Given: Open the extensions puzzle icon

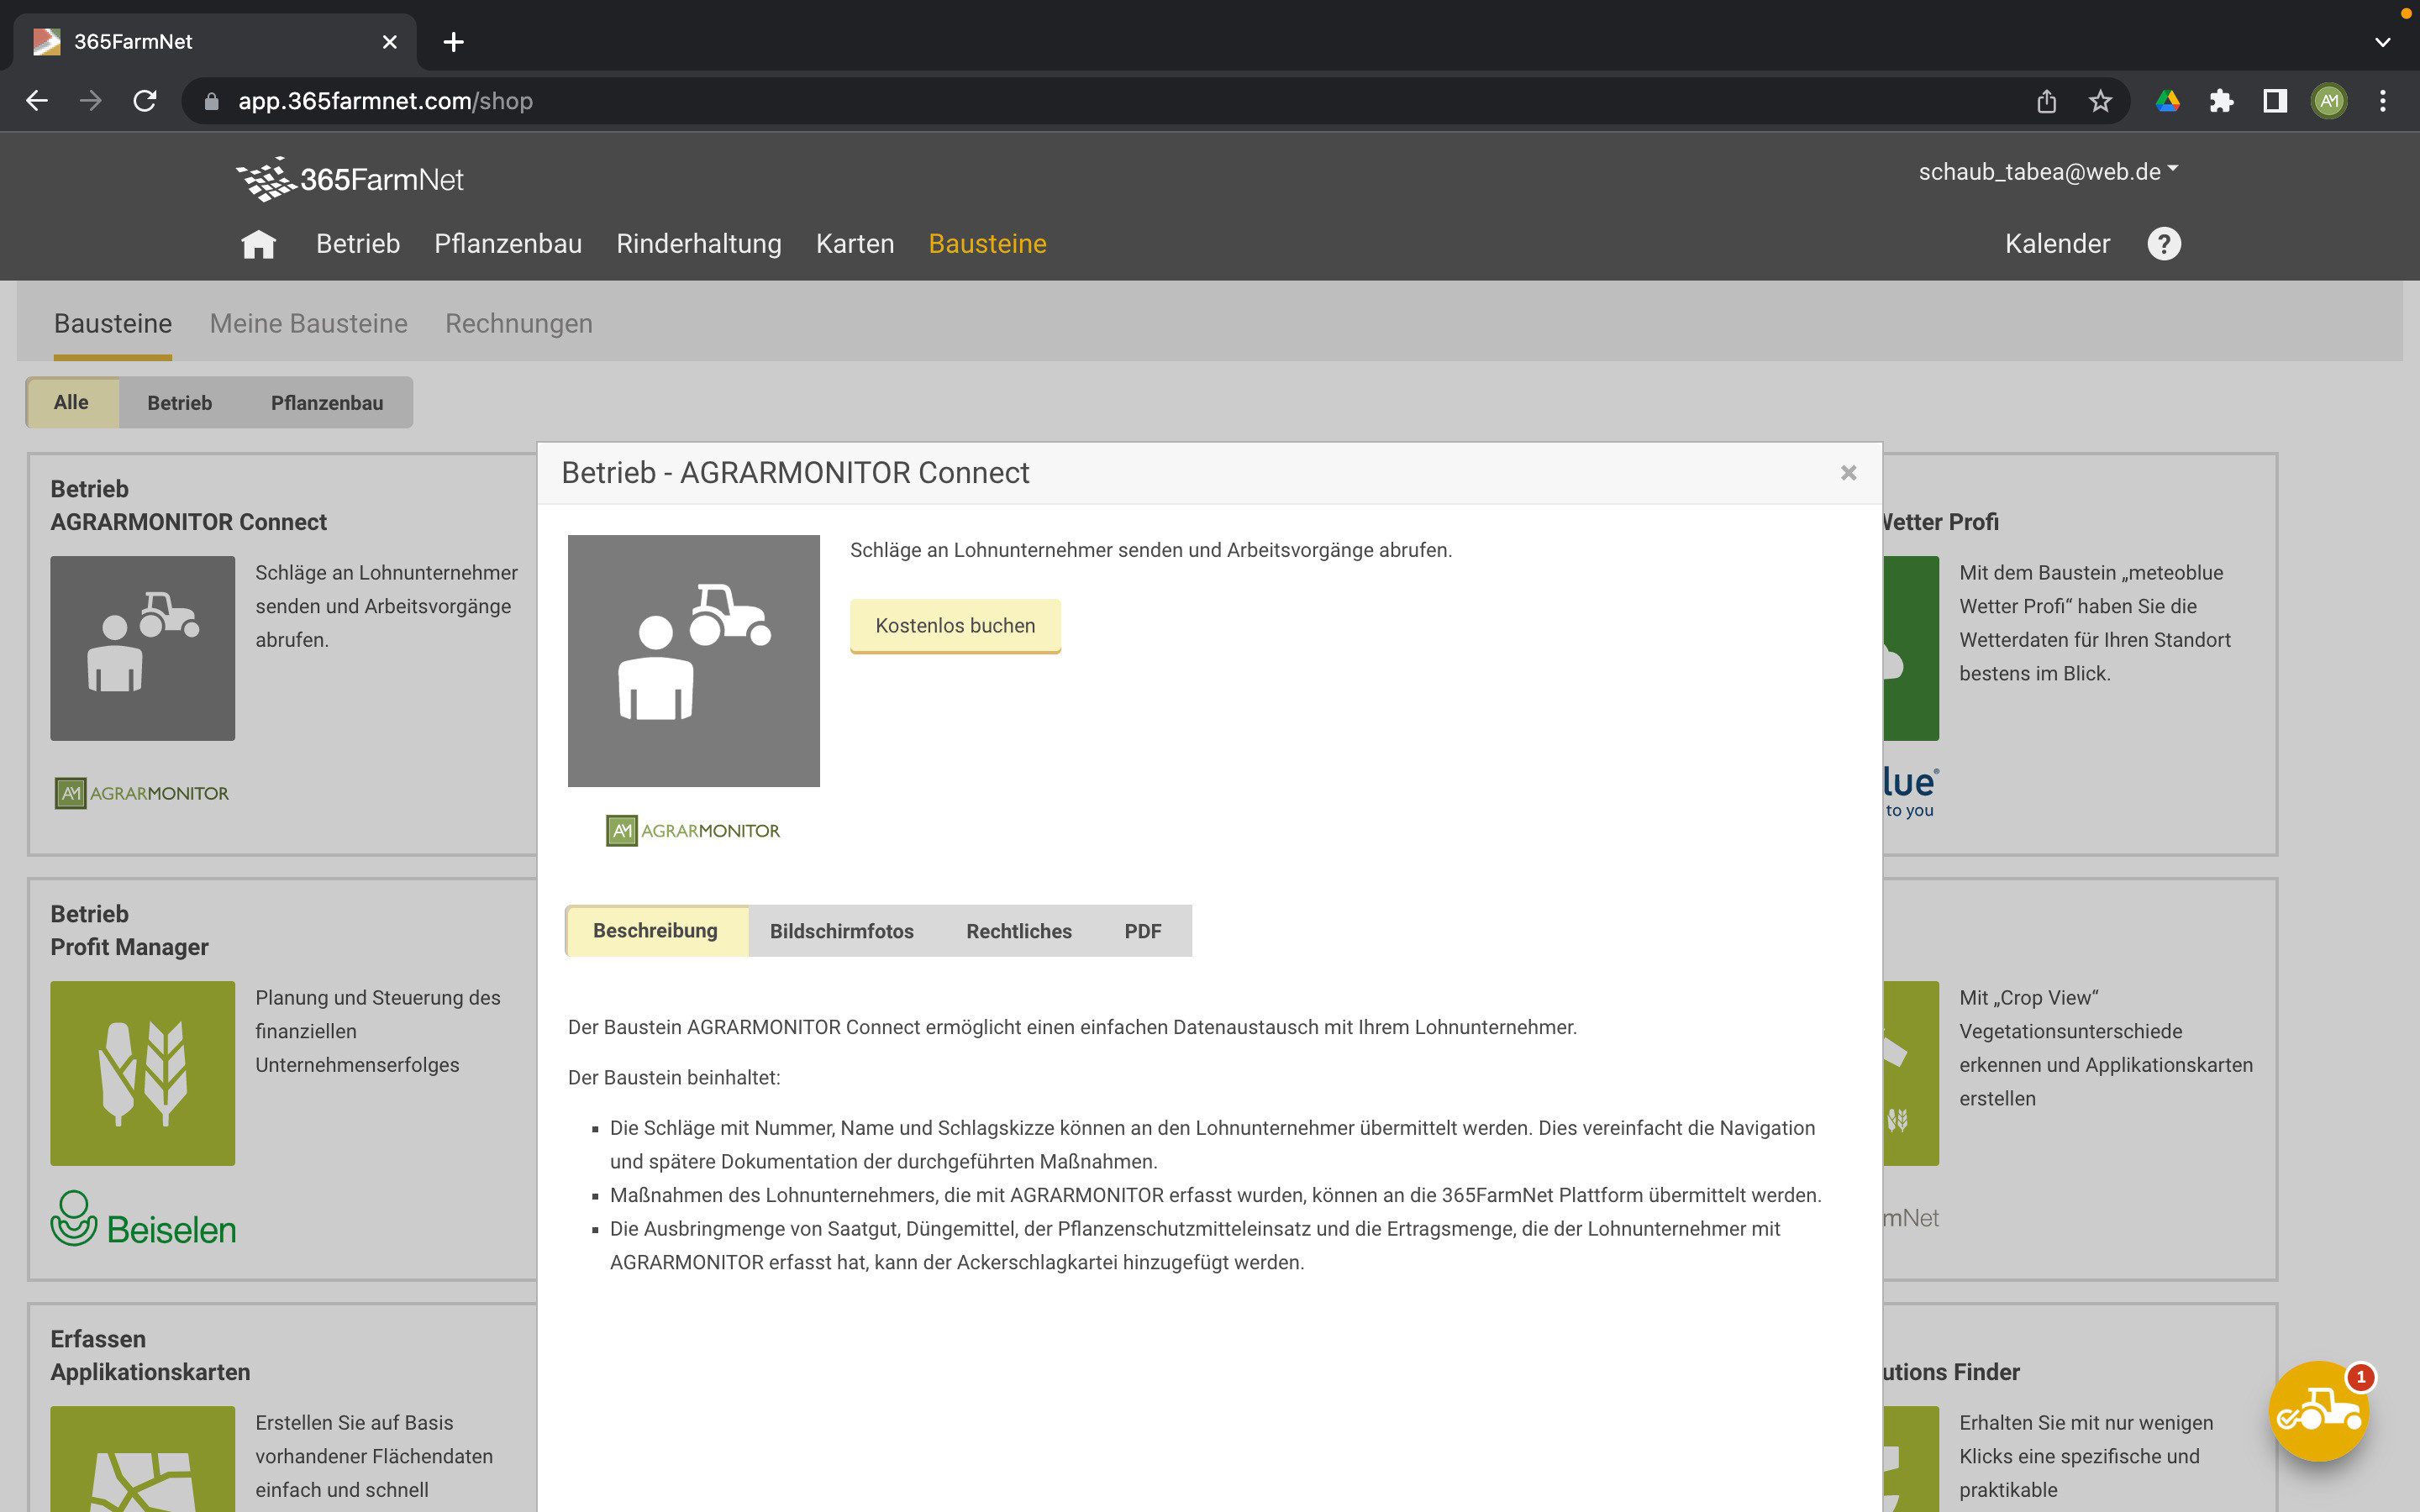Looking at the screenshot, I should tap(2221, 101).
